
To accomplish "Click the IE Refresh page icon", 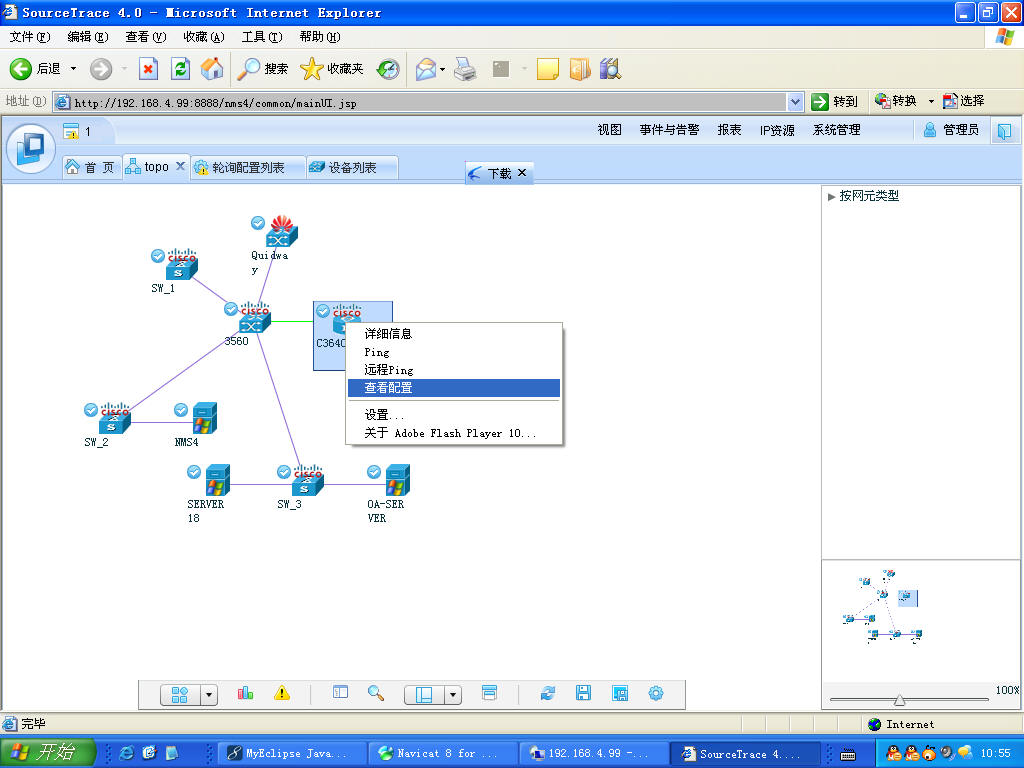I will [x=180, y=69].
